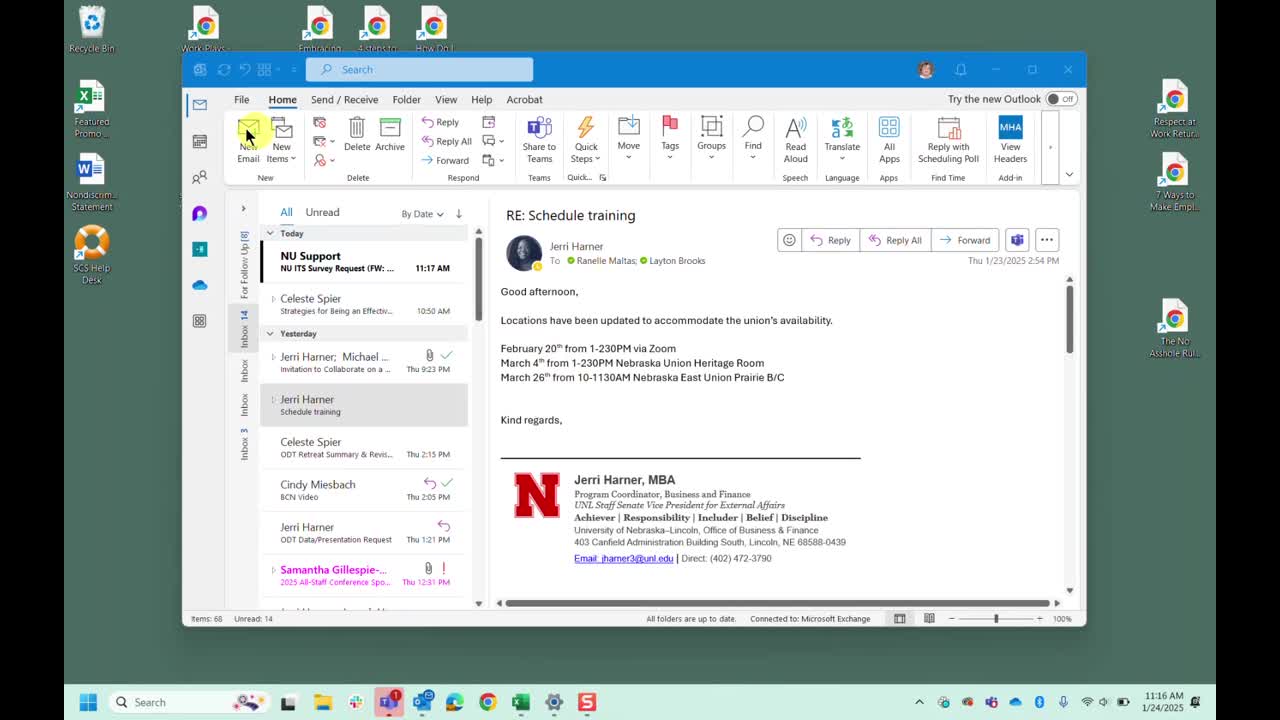The image size is (1280, 720).
Task: Click Share to Teams icon
Action: coord(539,139)
